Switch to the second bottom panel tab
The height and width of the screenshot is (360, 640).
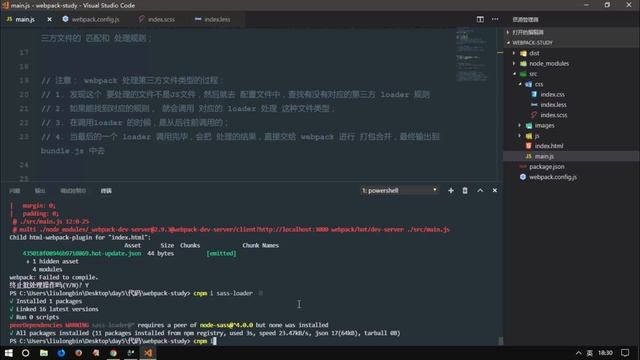tap(40, 191)
